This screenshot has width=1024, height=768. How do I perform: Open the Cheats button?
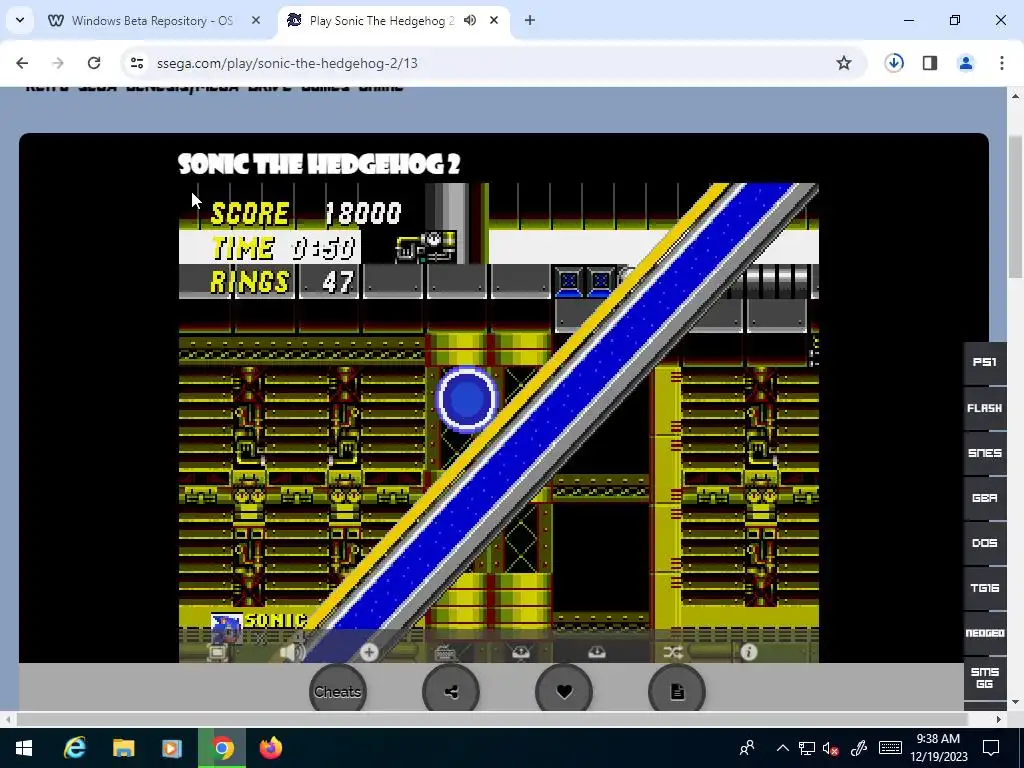click(338, 692)
